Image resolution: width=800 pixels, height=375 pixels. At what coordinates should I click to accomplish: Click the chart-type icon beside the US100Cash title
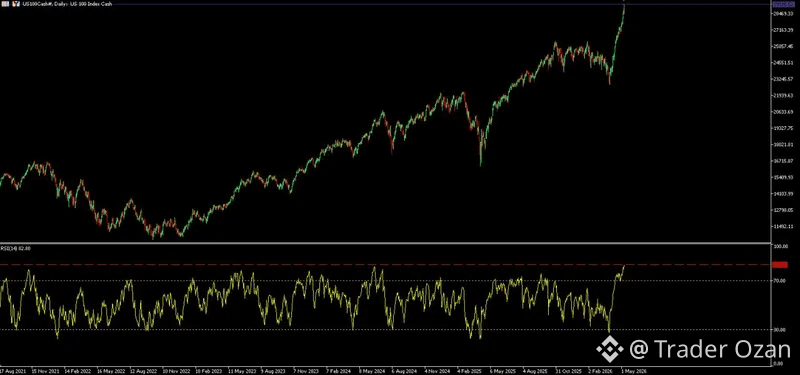click(16, 4)
